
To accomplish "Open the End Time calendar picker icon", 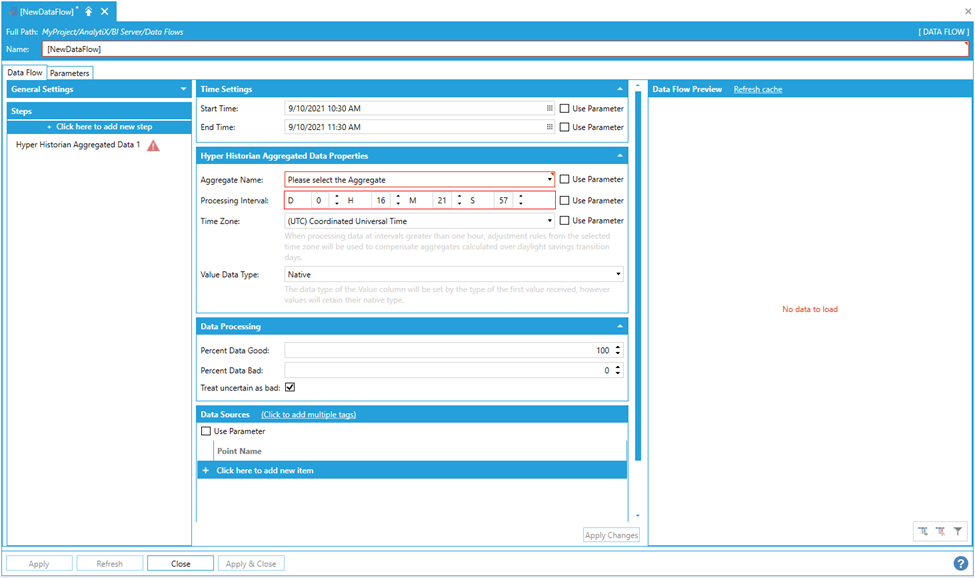I will pyautogui.click(x=549, y=127).
